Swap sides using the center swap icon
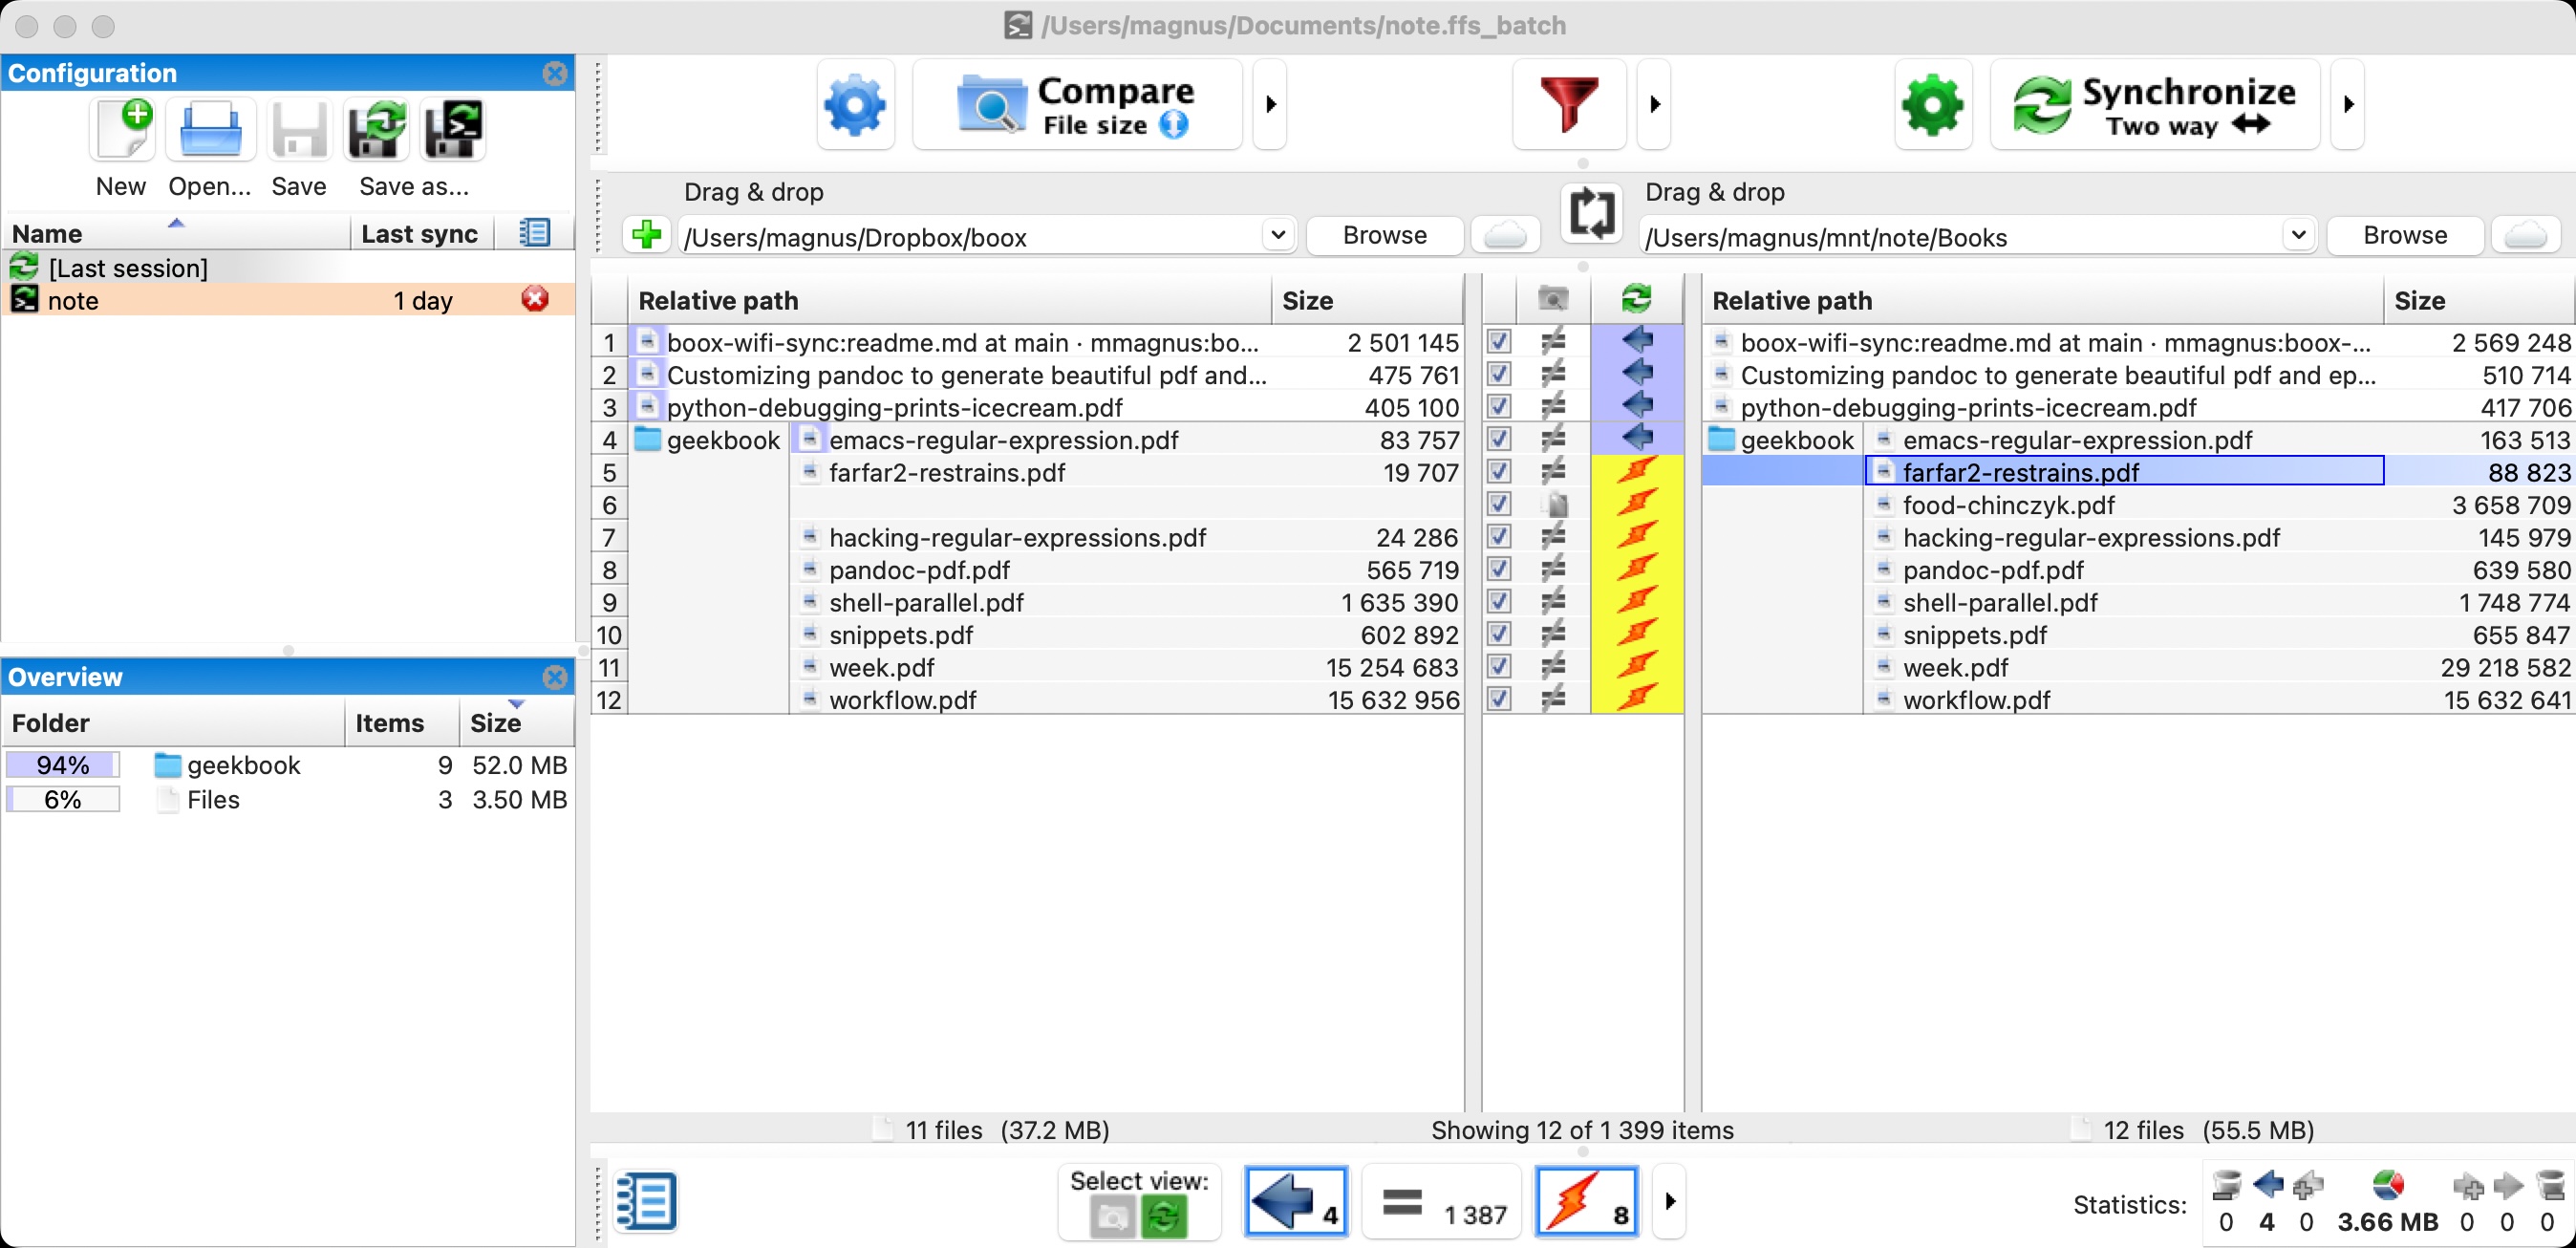The width and height of the screenshot is (2576, 1248). coord(1591,213)
